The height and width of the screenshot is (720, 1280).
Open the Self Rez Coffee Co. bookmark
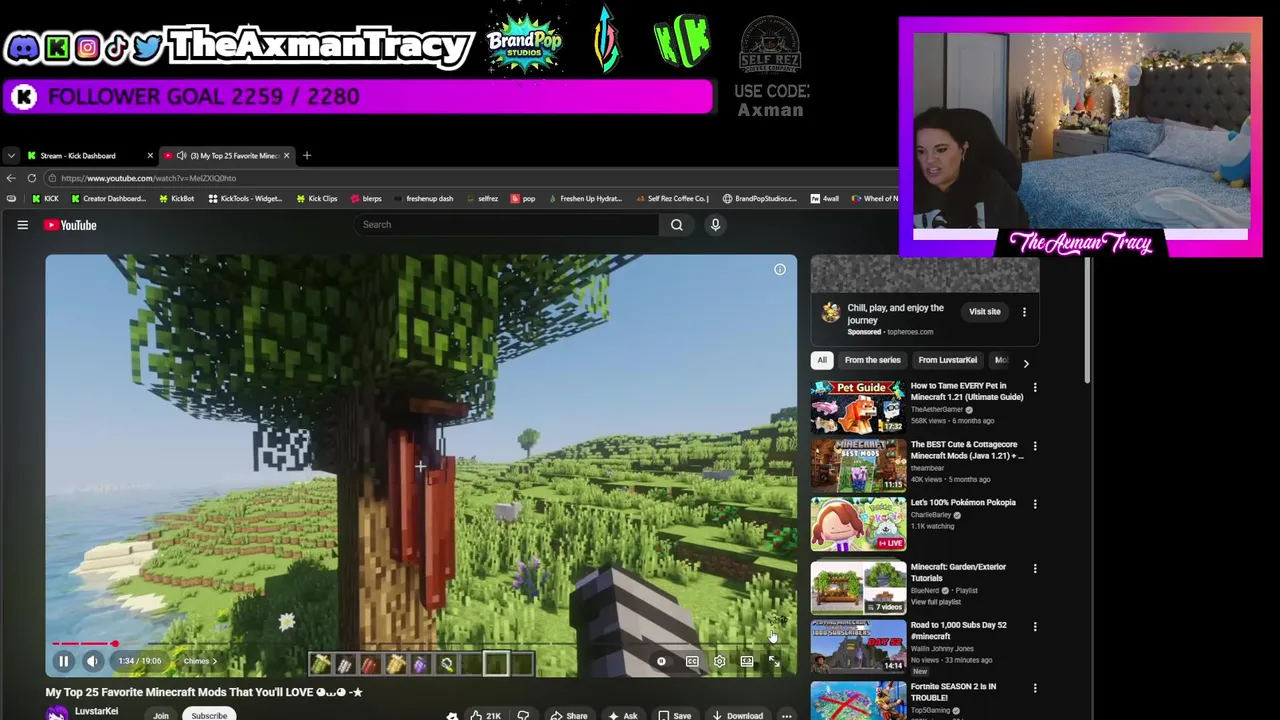(x=671, y=199)
